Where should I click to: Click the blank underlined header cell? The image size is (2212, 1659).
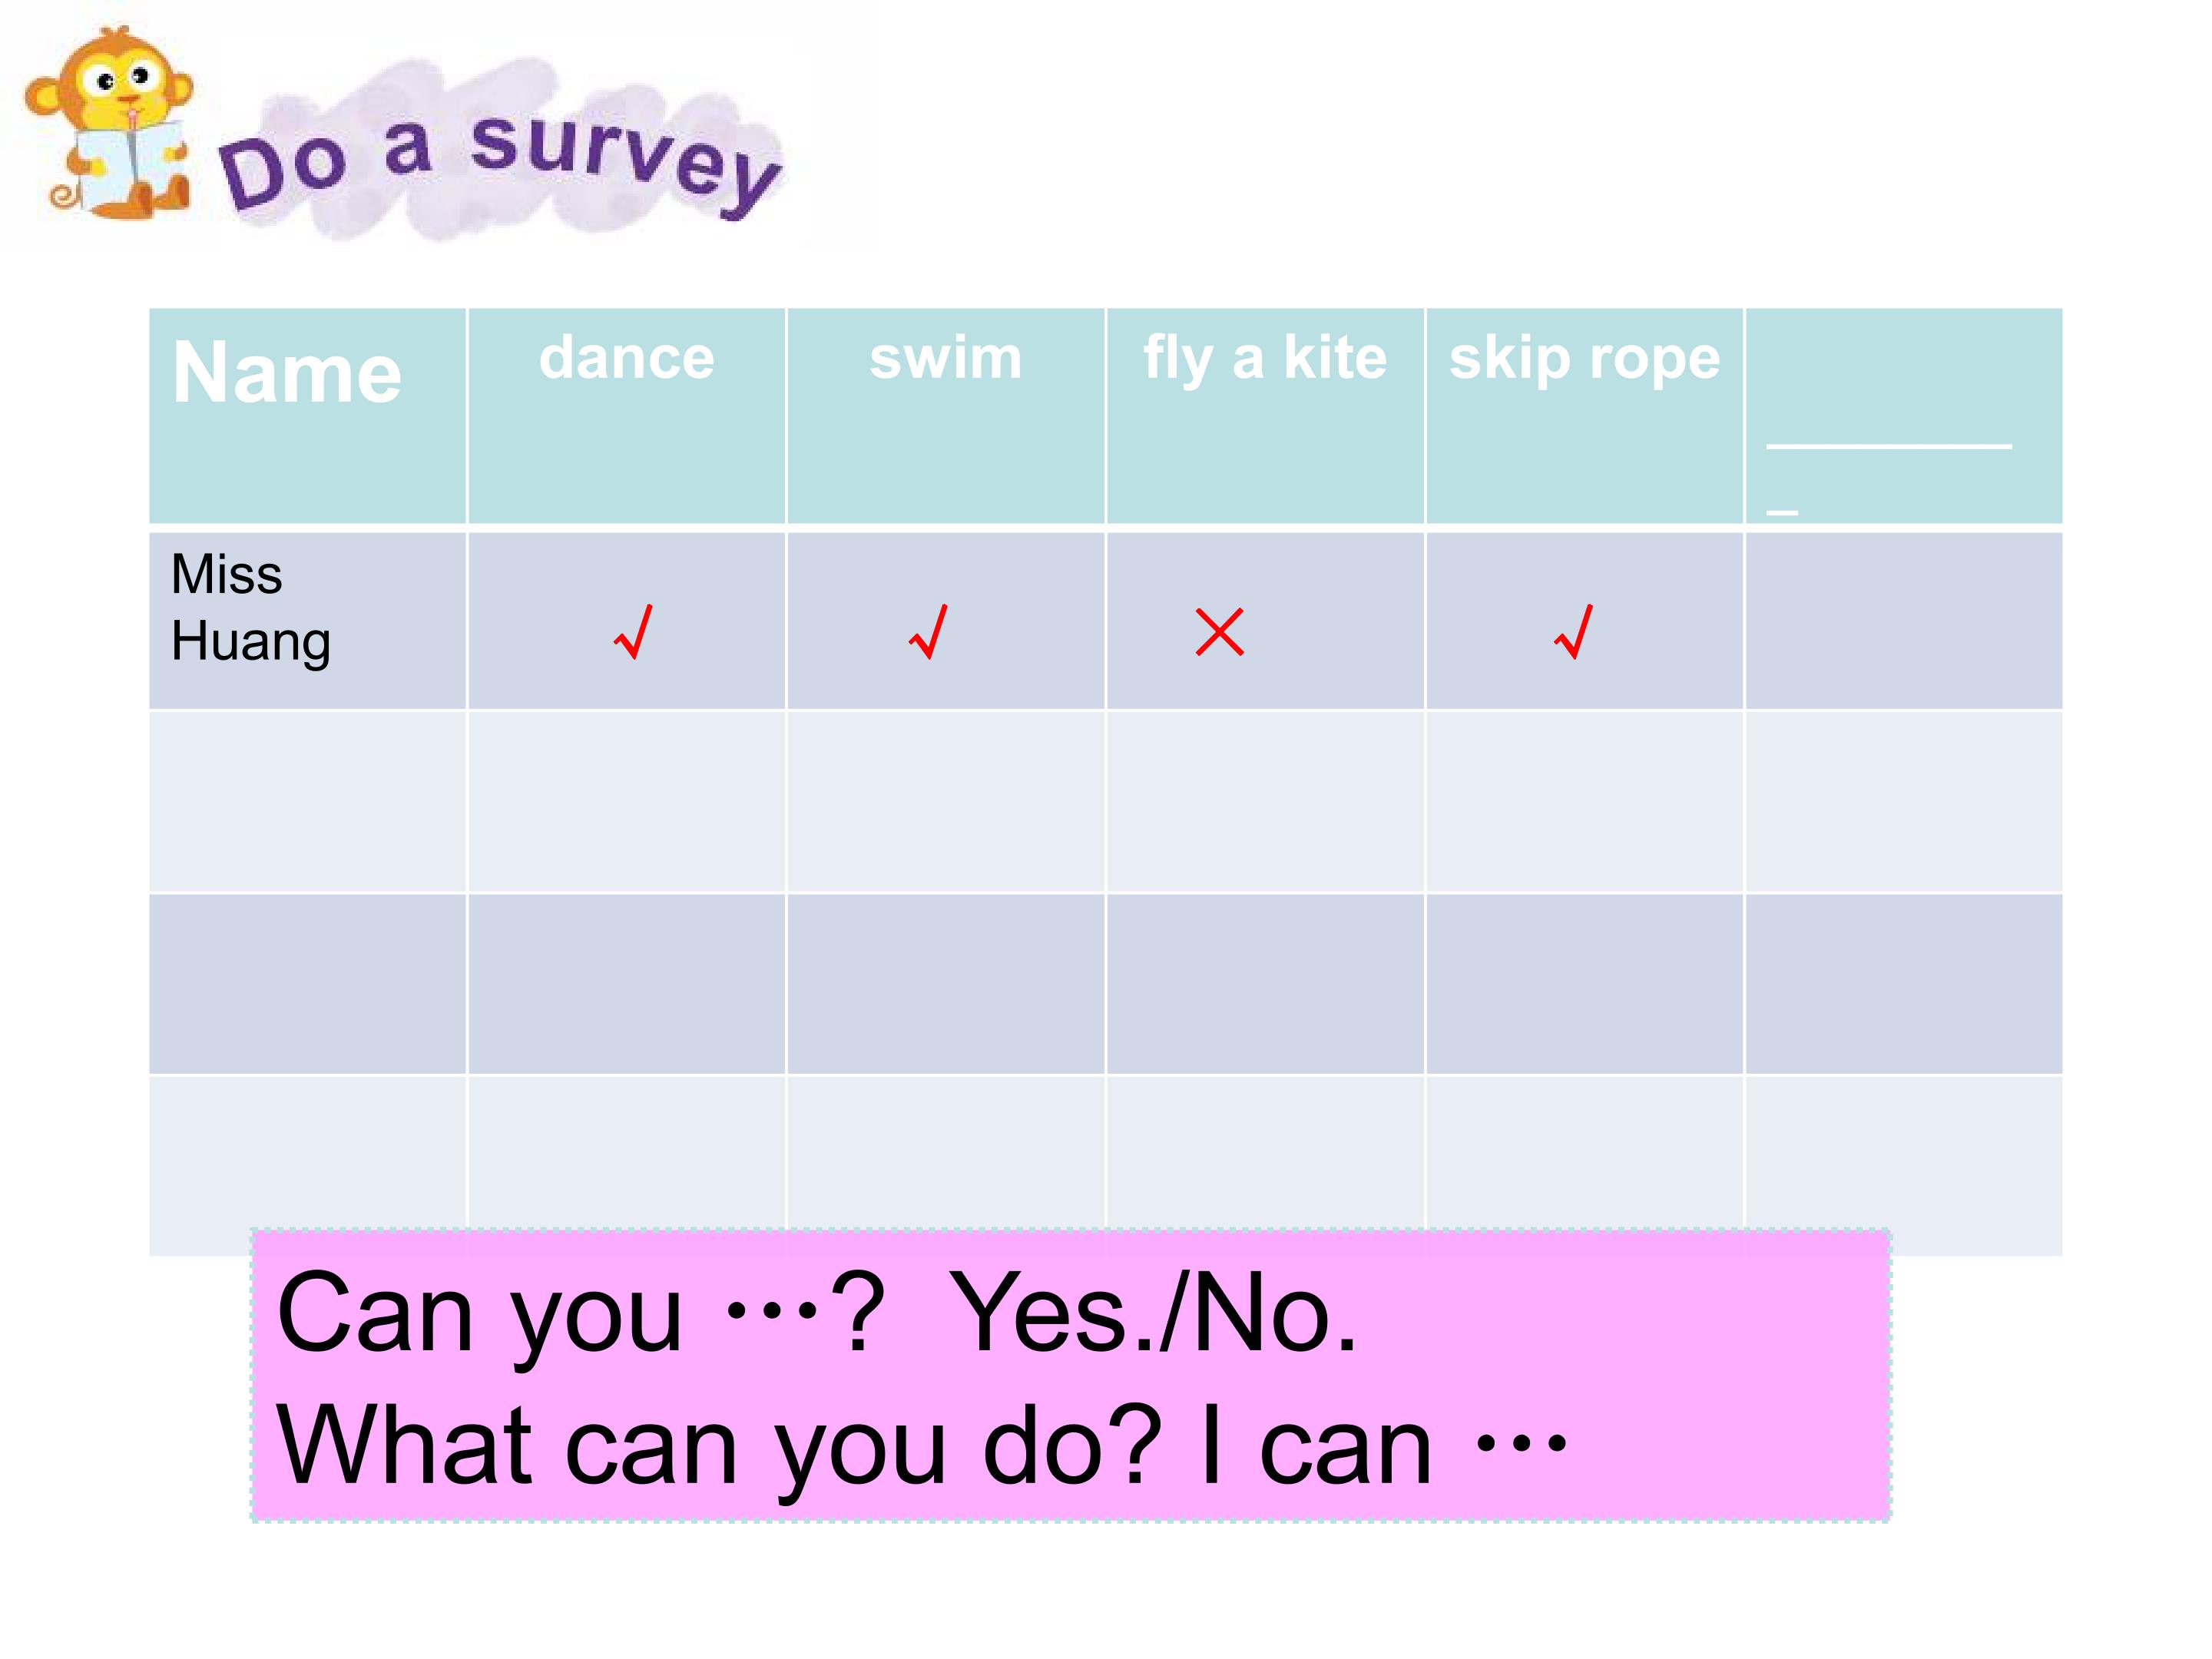coord(1904,415)
